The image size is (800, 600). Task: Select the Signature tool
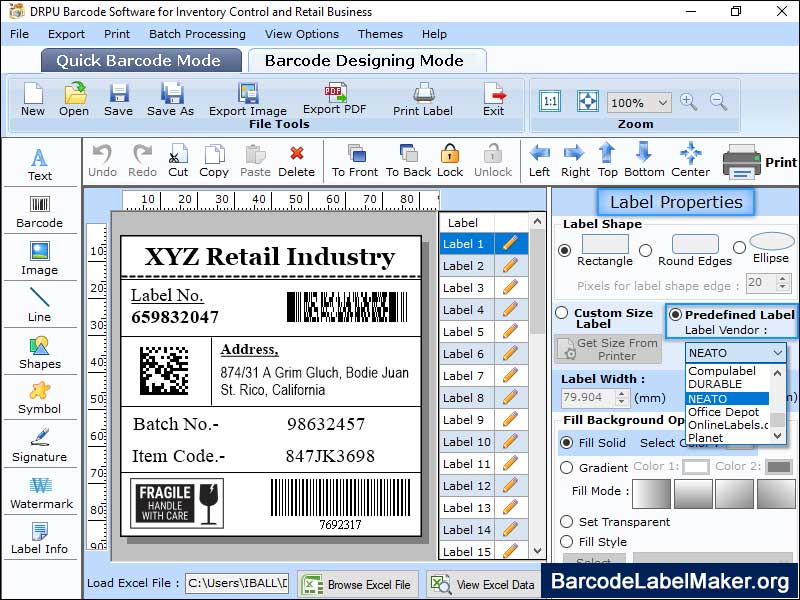coord(40,445)
